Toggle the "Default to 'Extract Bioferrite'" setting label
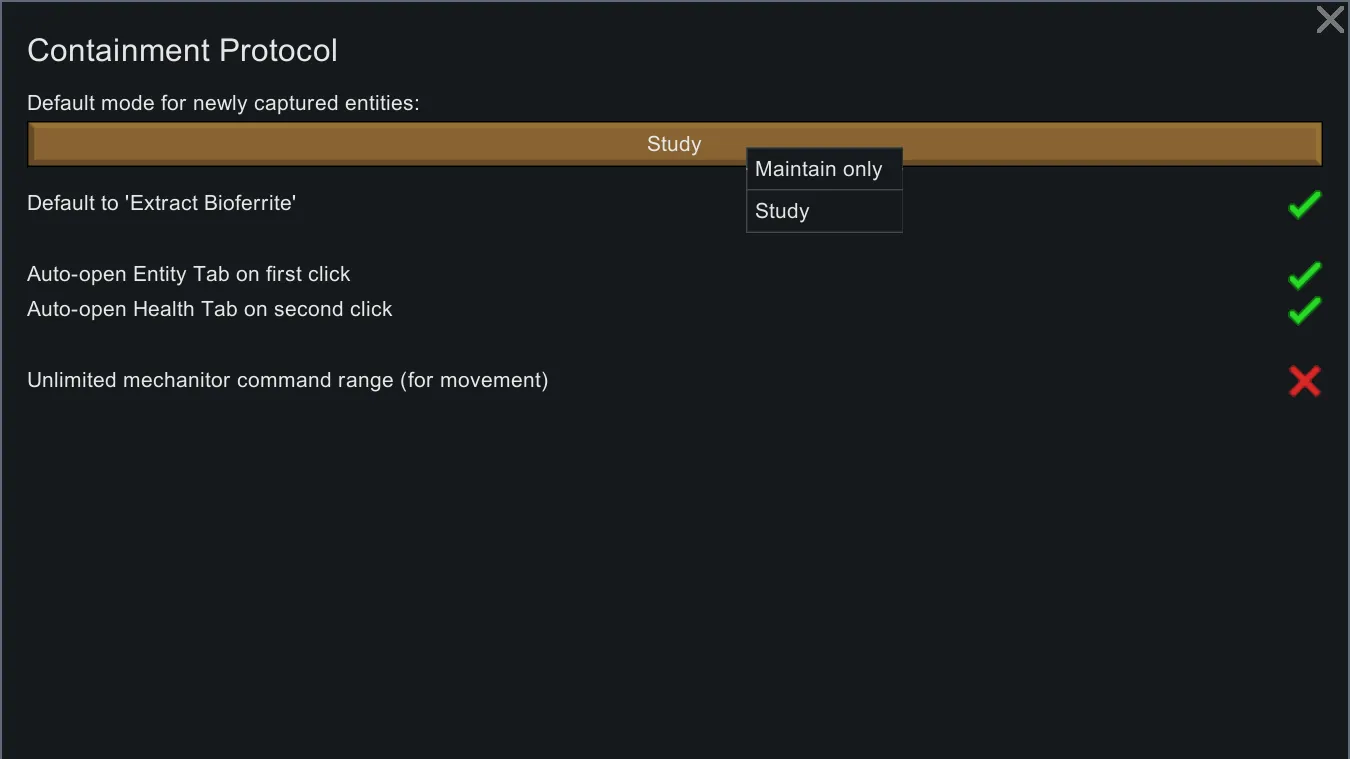 (161, 203)
